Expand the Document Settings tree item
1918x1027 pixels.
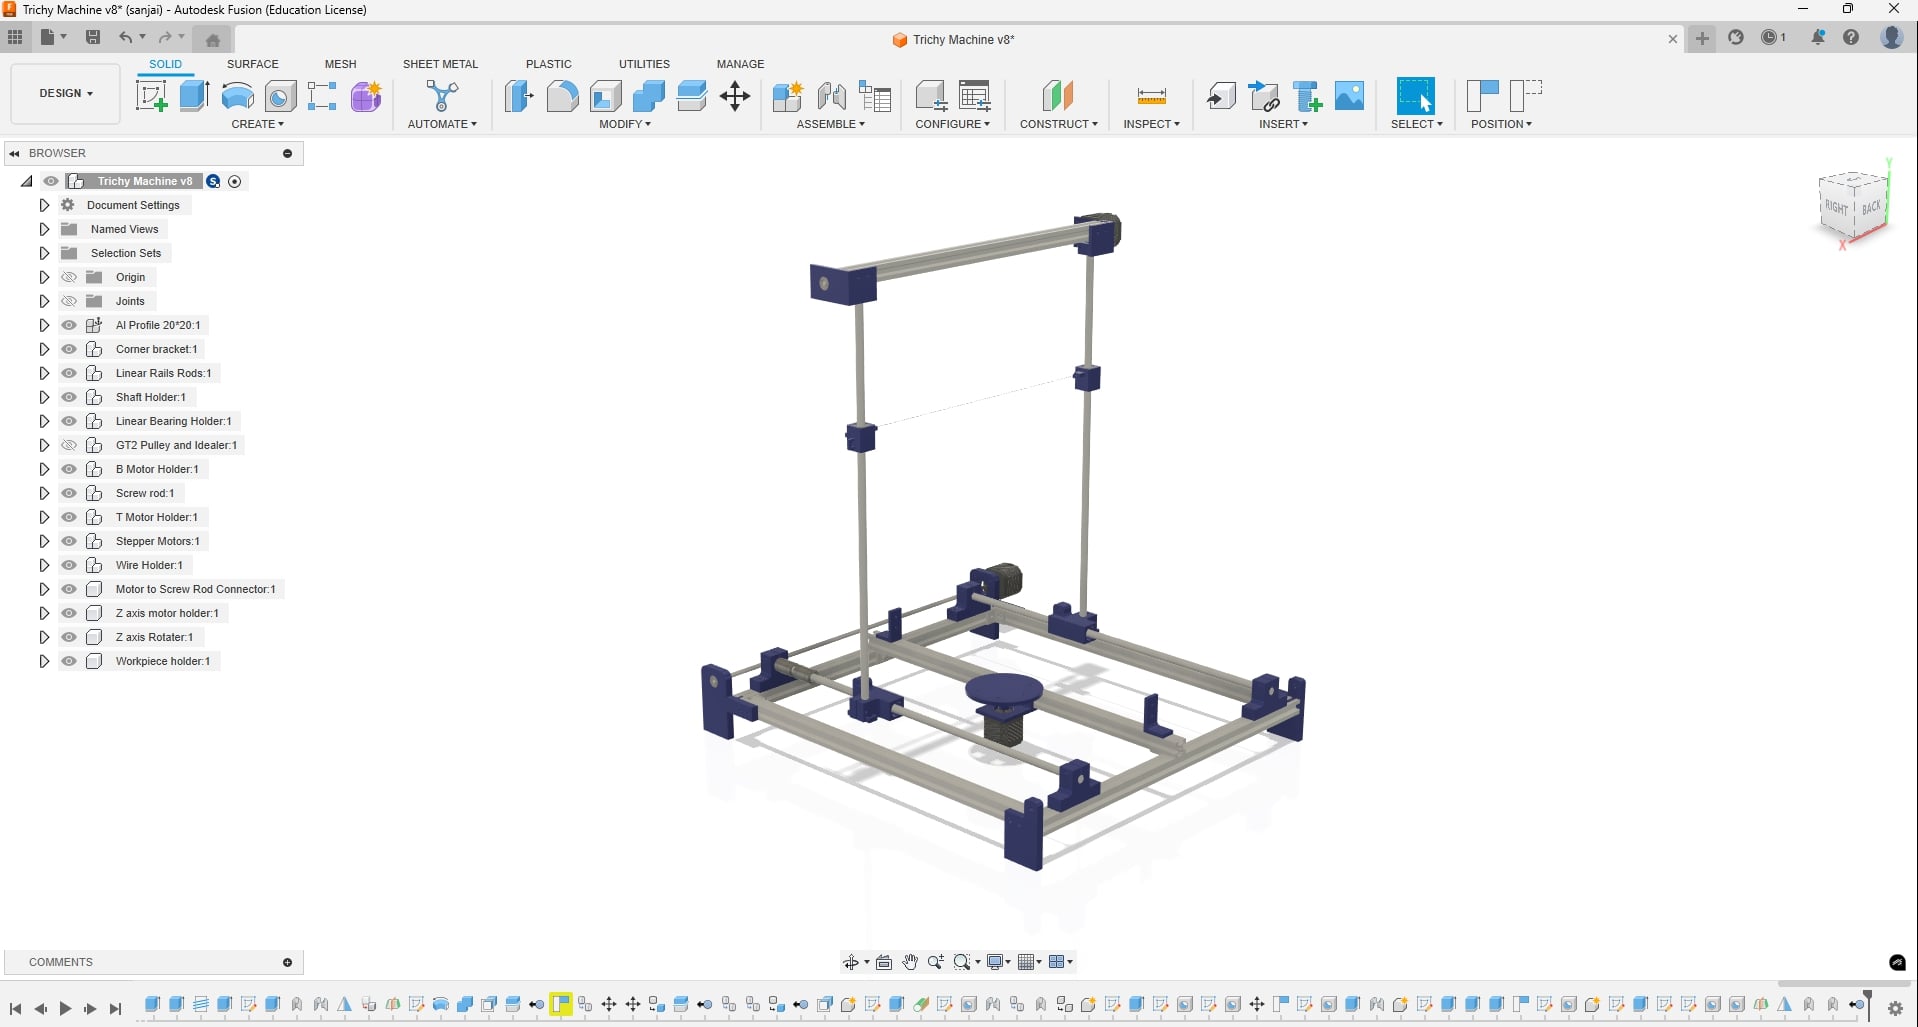click(x=43, y=204)
